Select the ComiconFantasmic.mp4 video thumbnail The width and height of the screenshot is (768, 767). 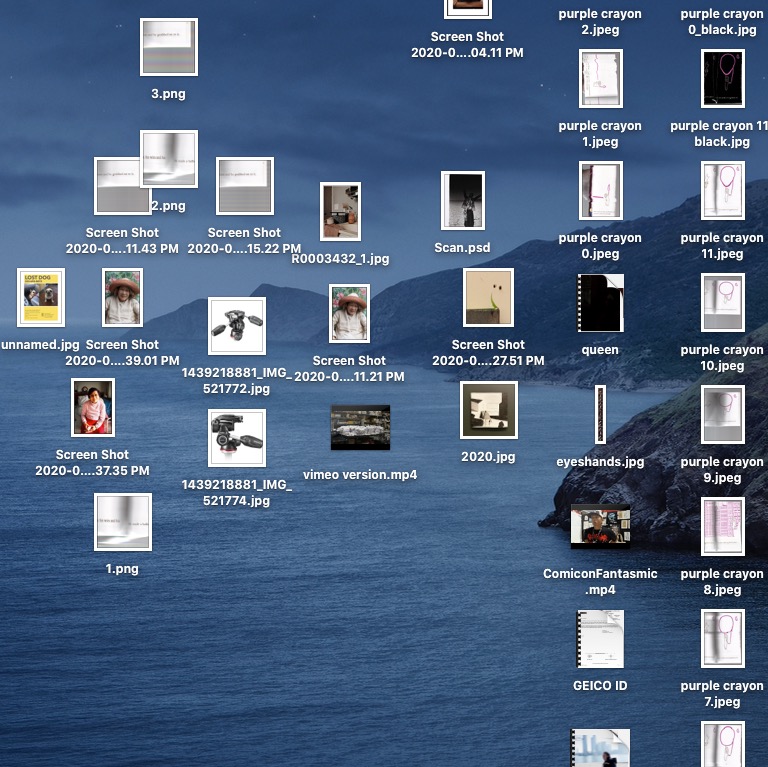click(x=600, y=526)
